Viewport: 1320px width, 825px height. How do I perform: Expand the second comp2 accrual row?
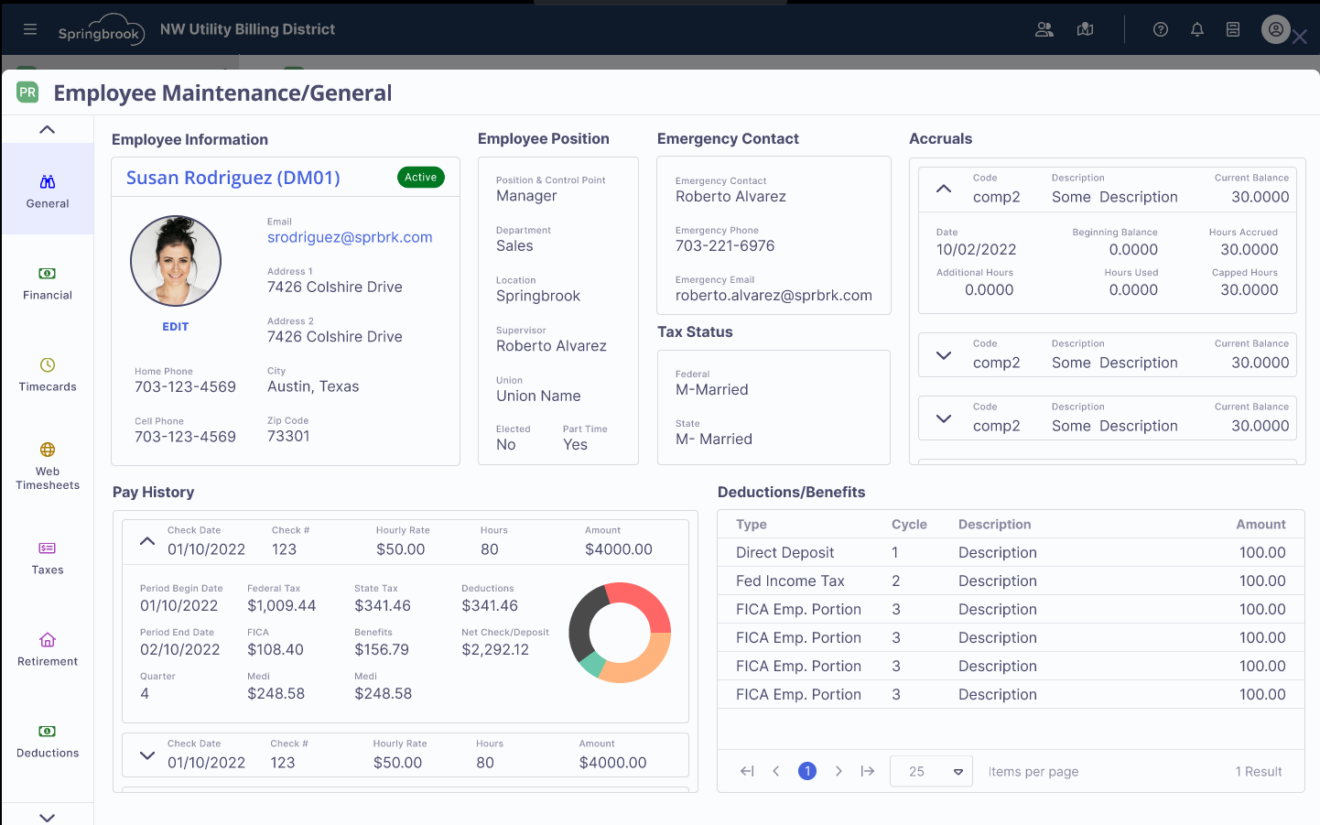(943, 355)
